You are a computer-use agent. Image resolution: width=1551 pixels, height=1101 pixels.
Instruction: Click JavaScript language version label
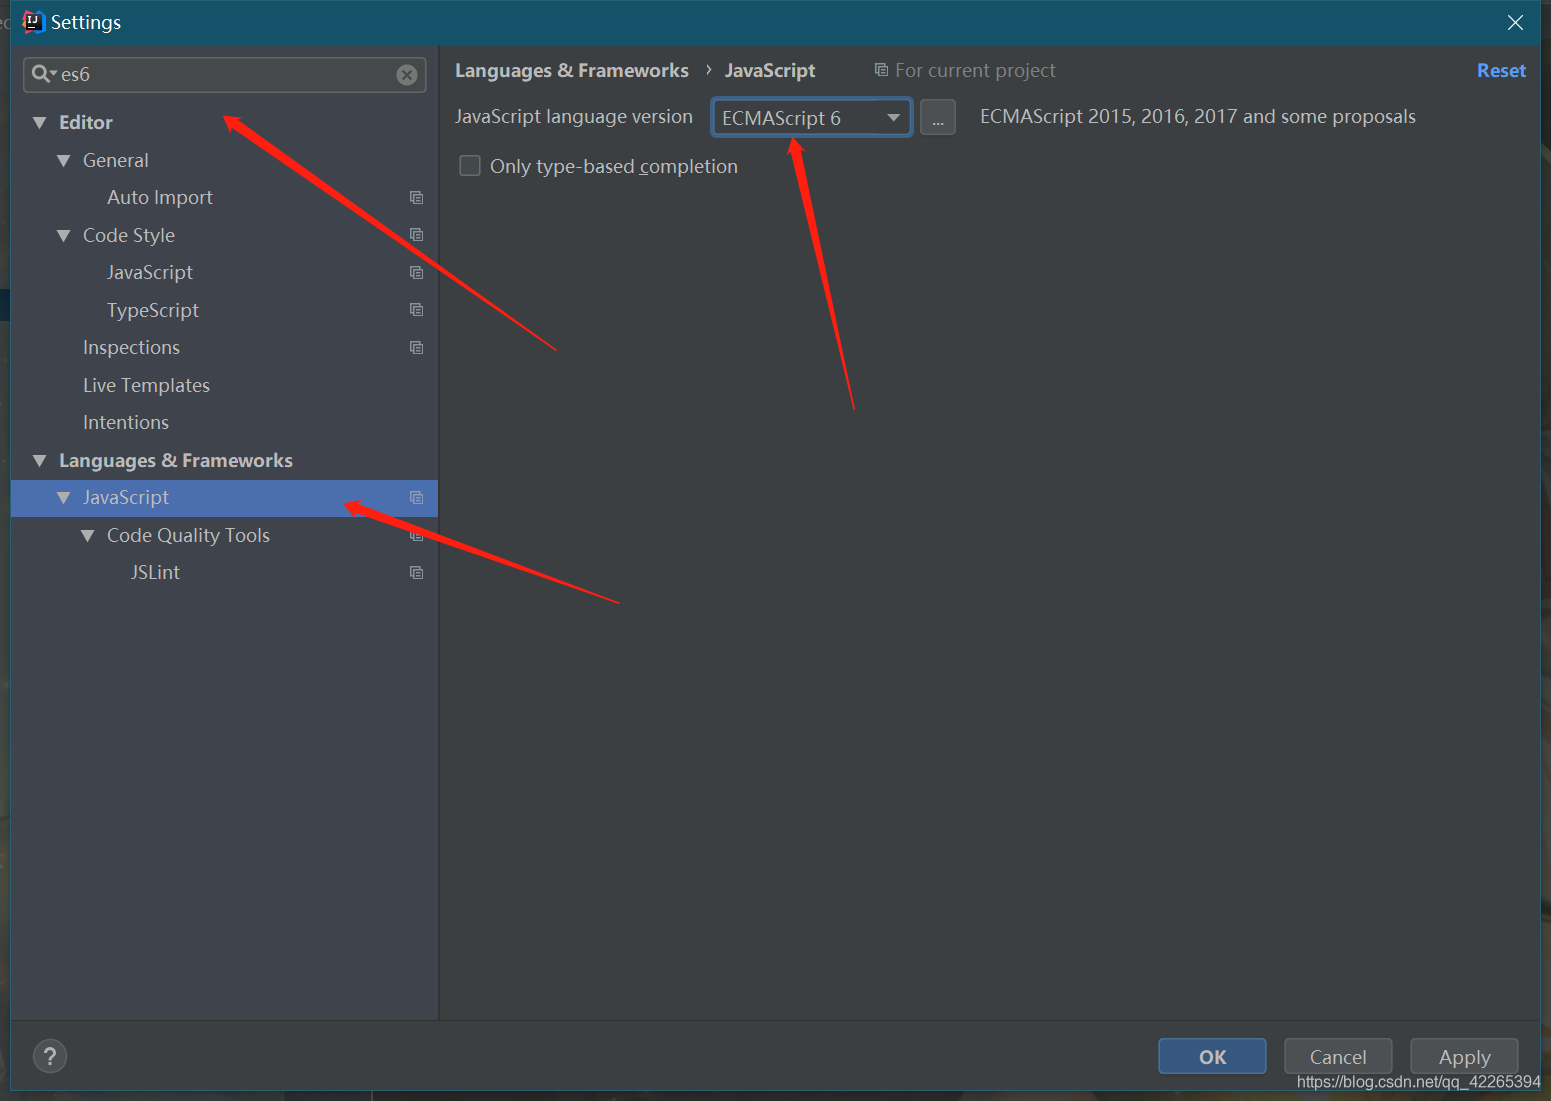coord(574,117)
